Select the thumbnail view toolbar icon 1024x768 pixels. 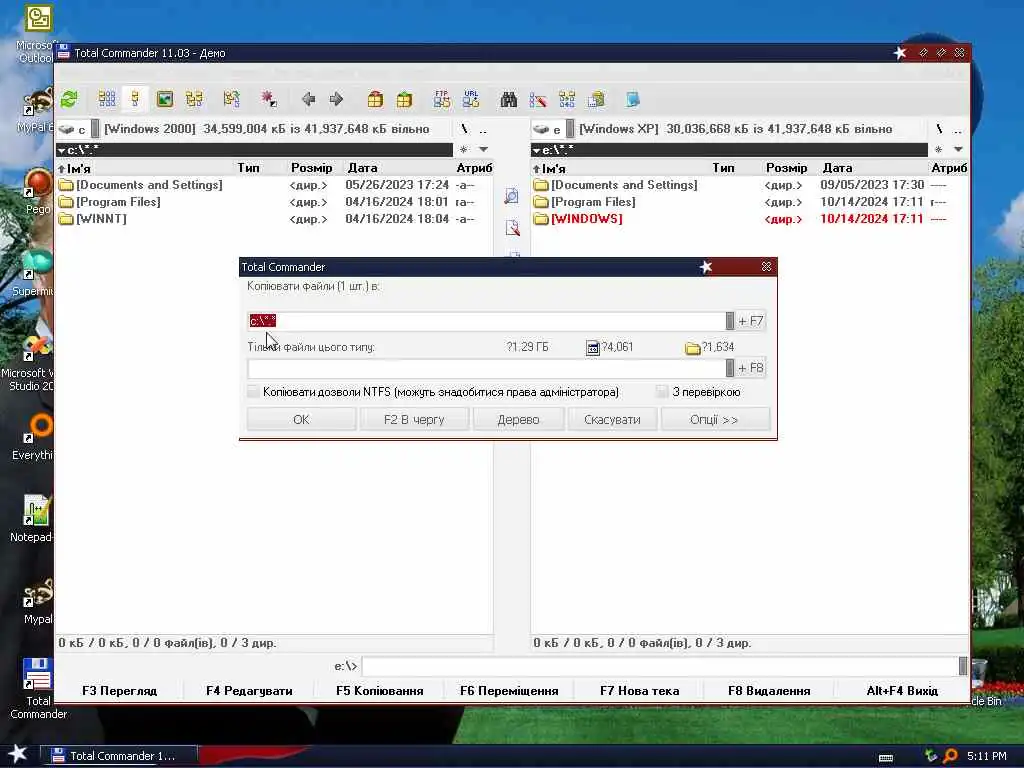pos(165,99)
